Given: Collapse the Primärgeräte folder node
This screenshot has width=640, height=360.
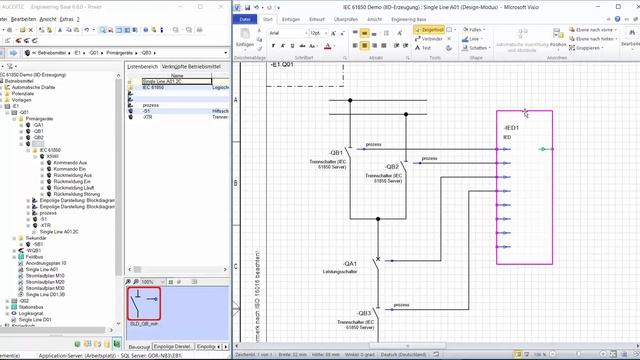Looking at the screenshot, I should click(x=14, y=119).
